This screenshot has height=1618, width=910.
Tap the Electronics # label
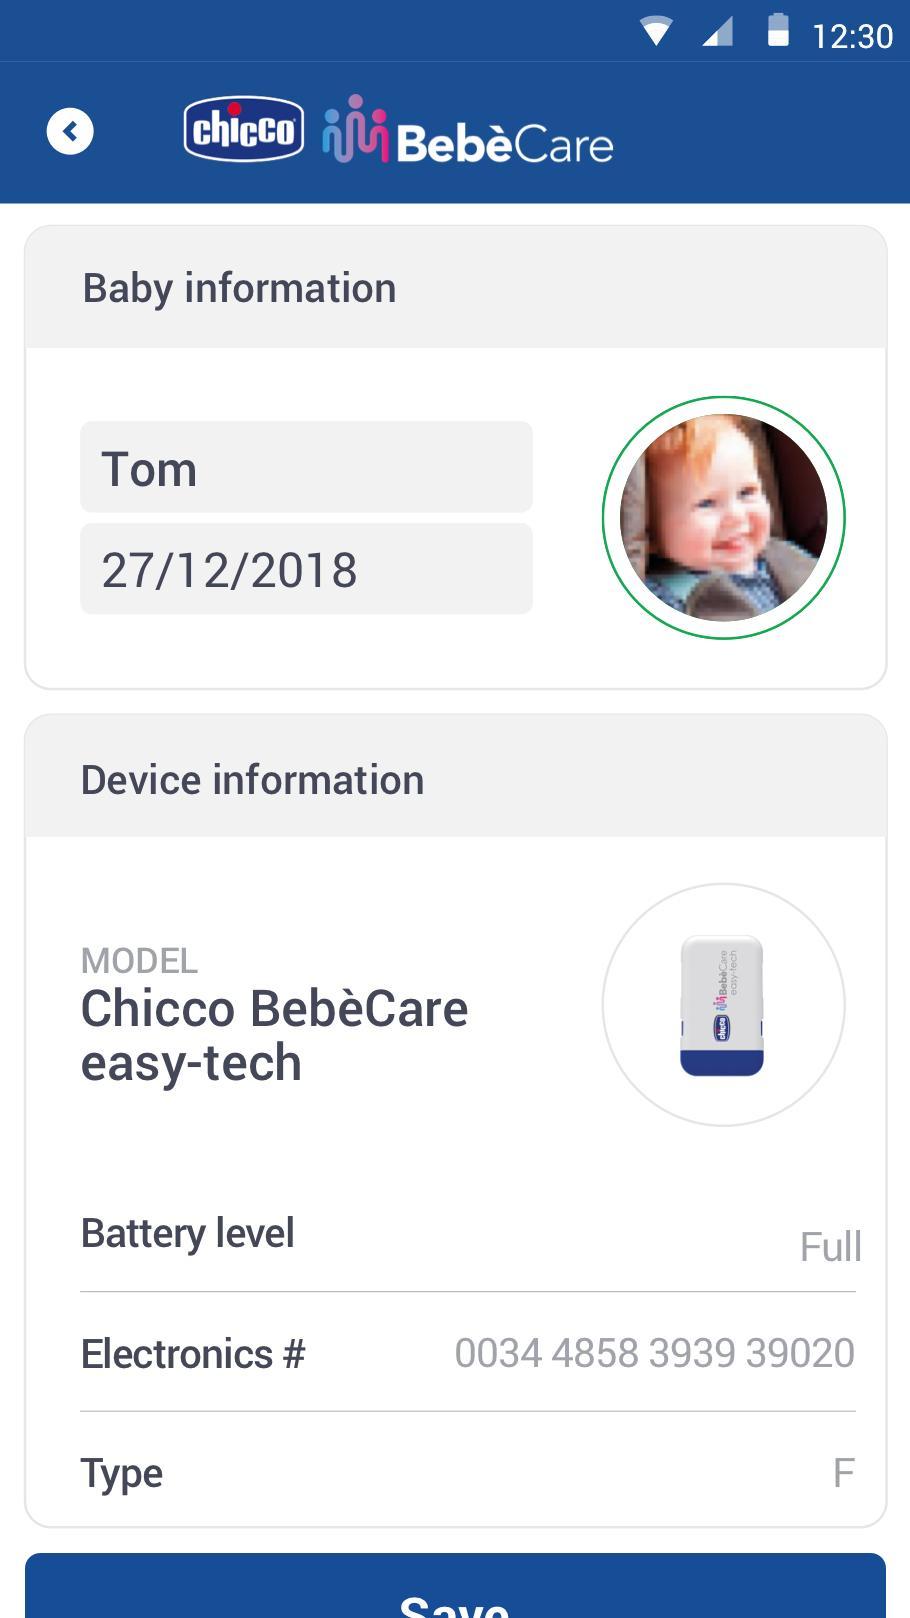[193, 1354]
